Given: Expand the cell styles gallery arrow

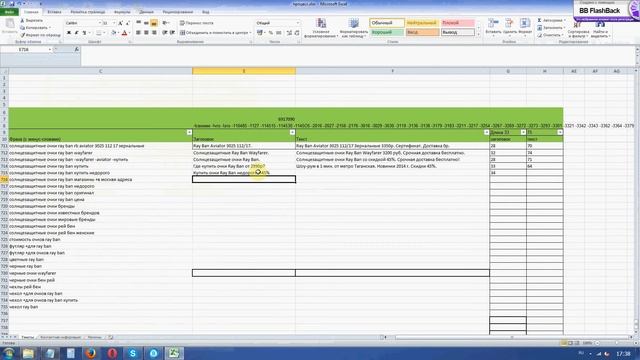Looking at the screenshot, I should point(479,35).
